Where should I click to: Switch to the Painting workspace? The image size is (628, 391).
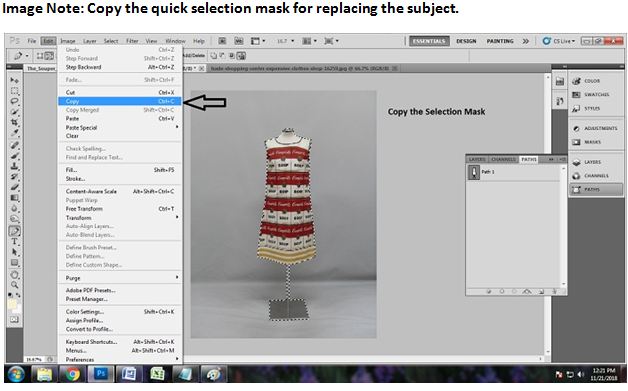point(500,41)
